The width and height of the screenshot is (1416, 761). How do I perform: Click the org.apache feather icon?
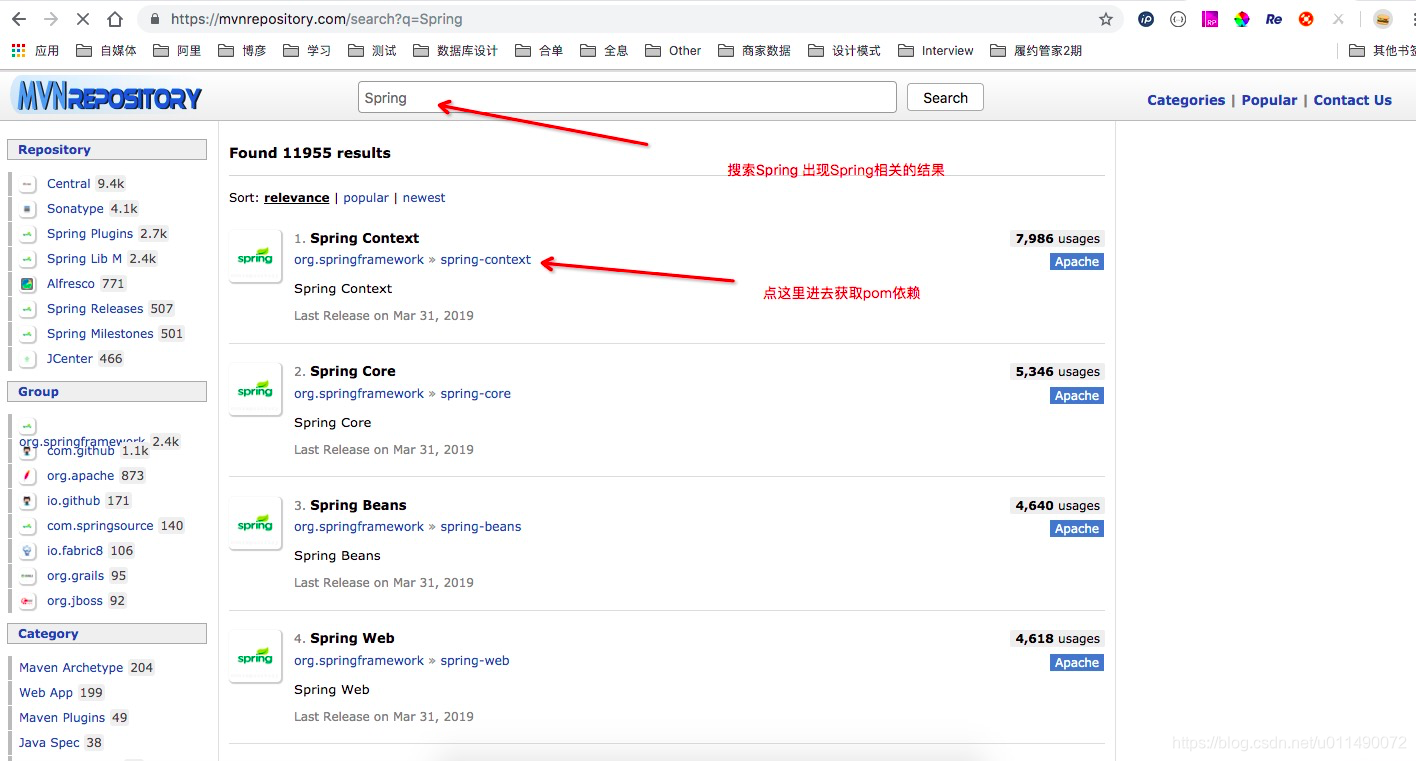click(x=28, y=476)
